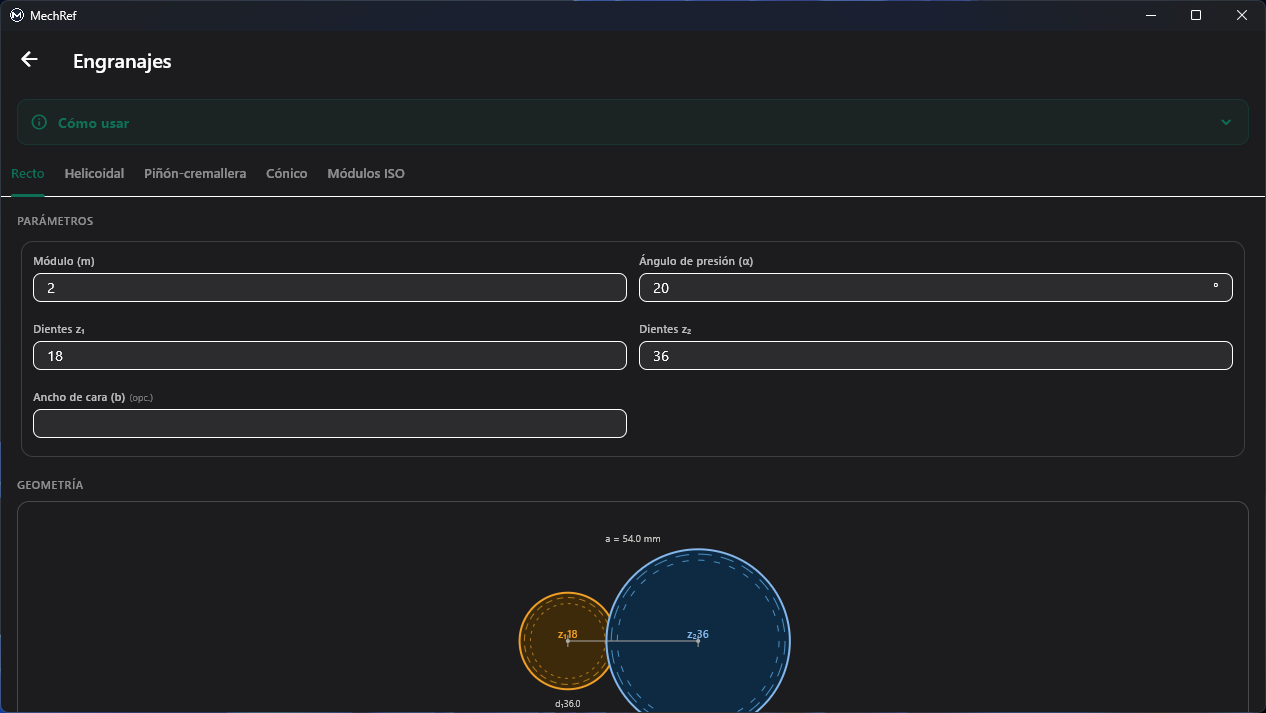Maximize the MechRef window
Viewport: 1266px width, 713px height.
click(x=1196, y=15)
